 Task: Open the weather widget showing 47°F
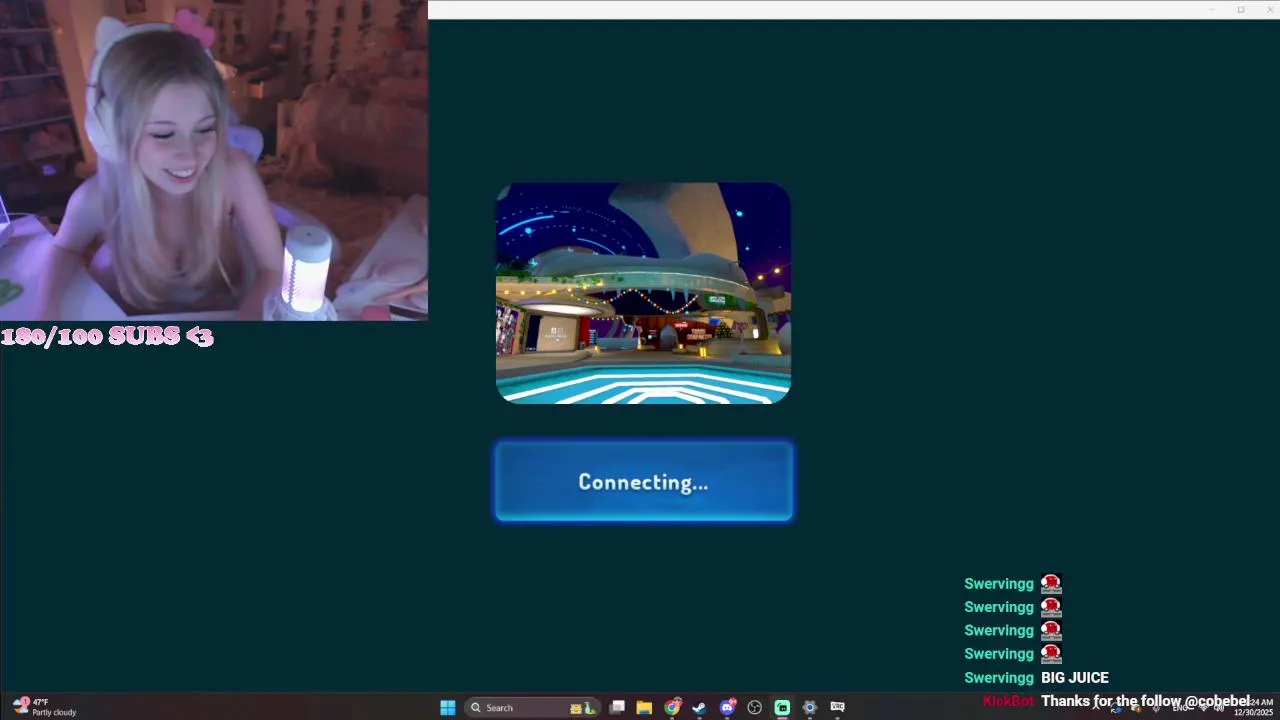(x=44, y=707)
